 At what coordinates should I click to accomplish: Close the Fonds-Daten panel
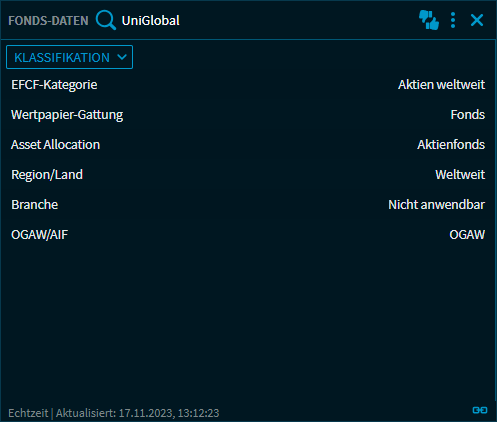[477, 20]
